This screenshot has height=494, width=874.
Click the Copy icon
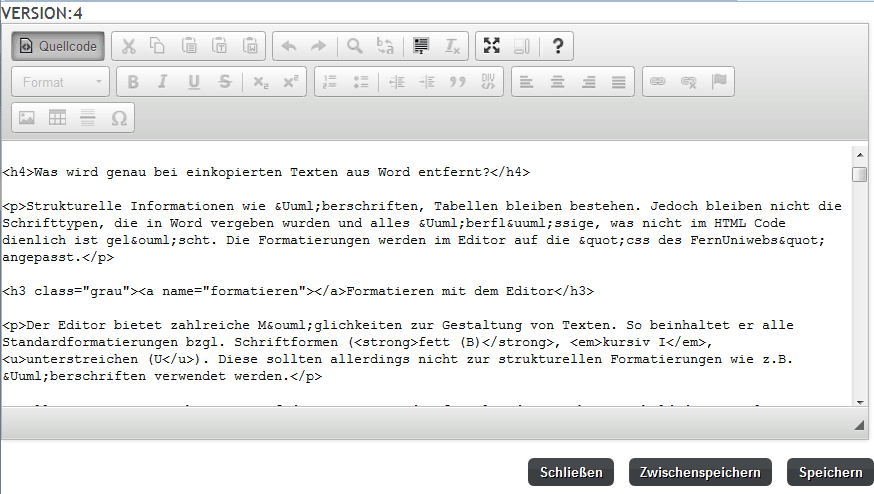[158, 46]
